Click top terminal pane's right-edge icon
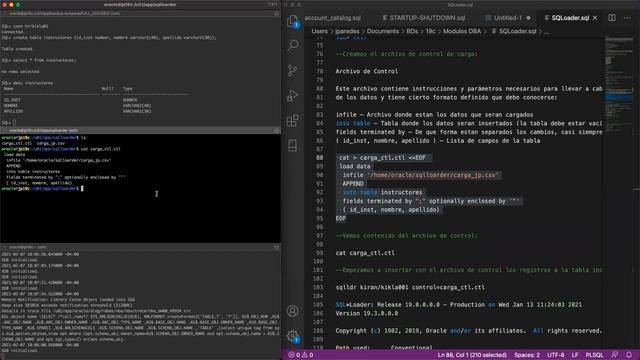The height and width of the screenshot is (360, 640). click(276, 13)
